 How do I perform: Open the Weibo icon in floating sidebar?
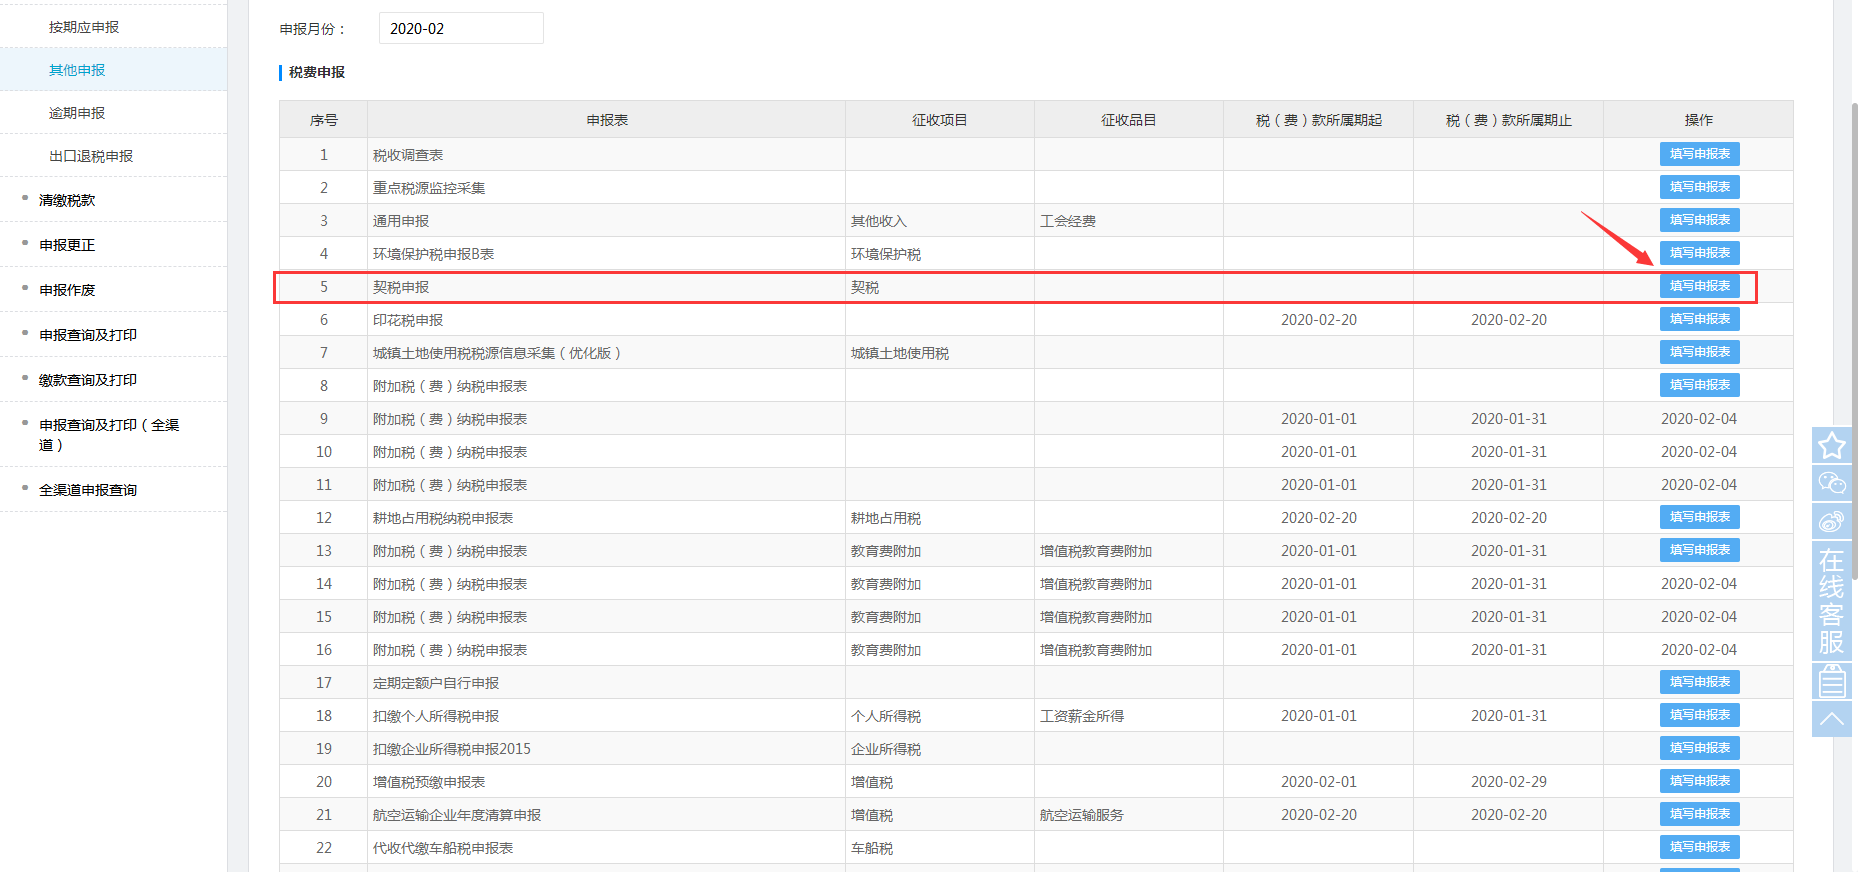coord(1831,521)
